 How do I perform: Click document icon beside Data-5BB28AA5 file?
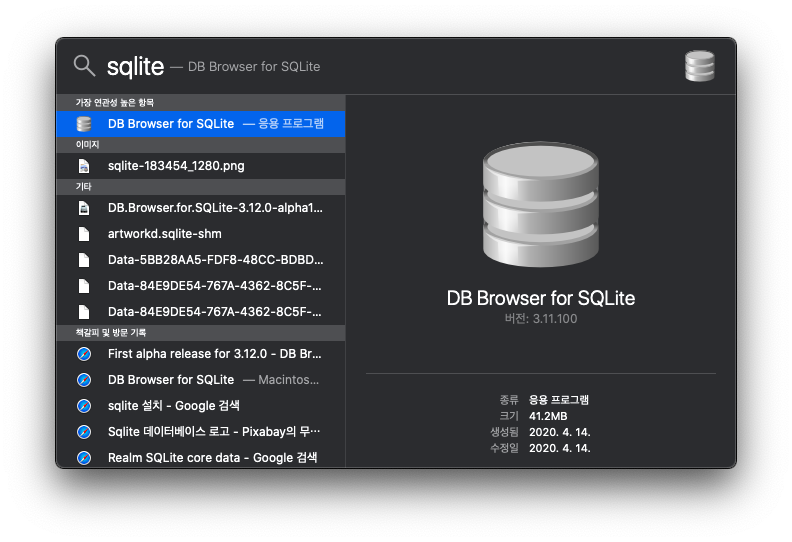(x=84, y=260)
